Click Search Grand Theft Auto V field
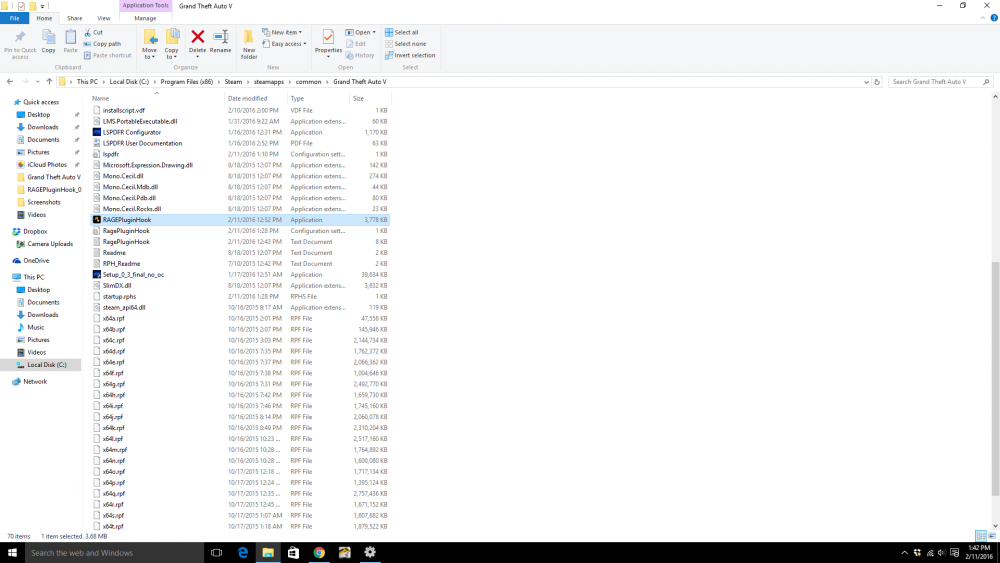The width and height of the screenshot is (1000, 563). point(940,82)
